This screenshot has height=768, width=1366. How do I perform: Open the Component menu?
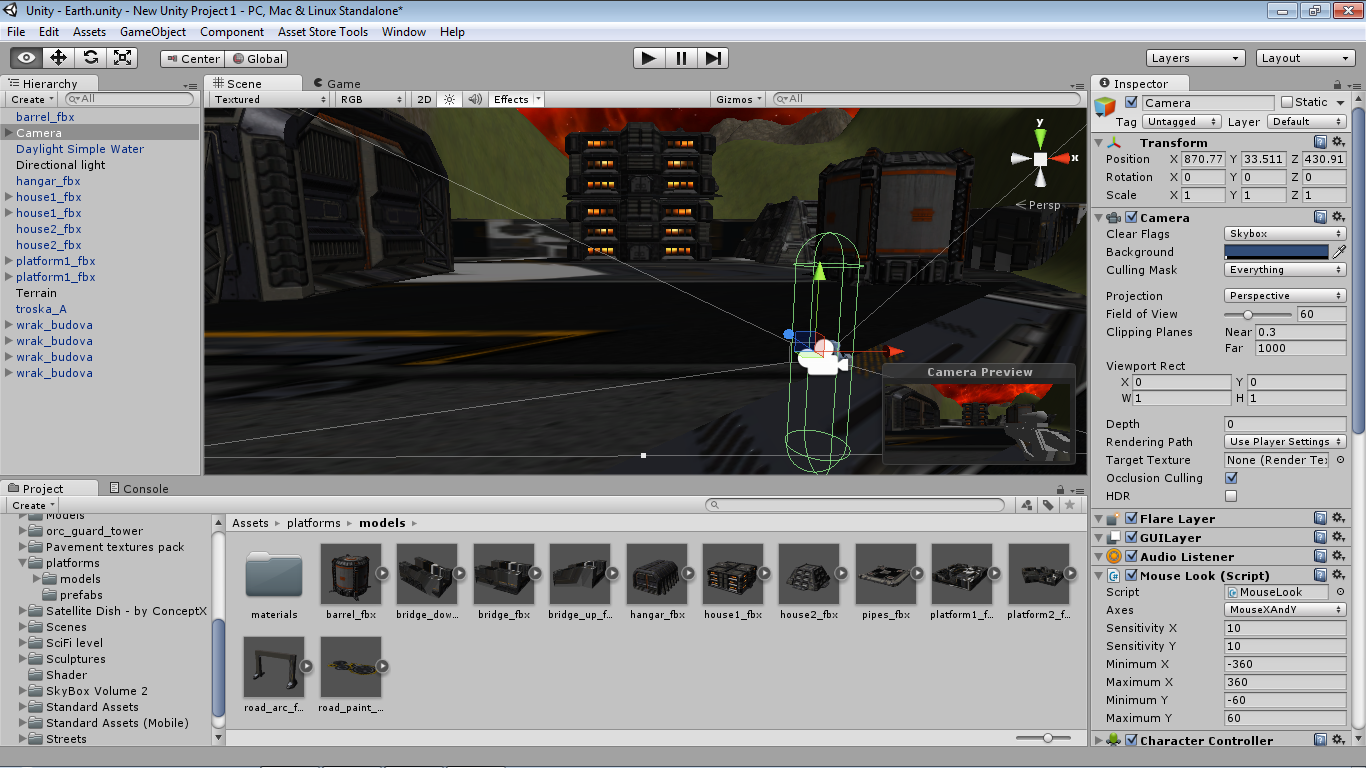tap(232, 32)
